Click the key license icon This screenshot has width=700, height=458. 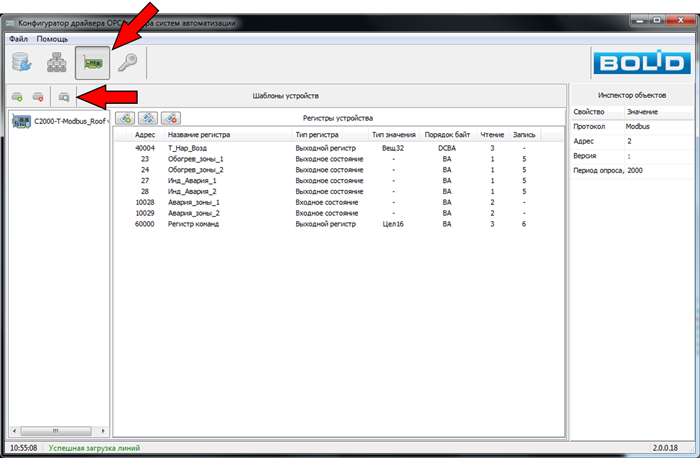point(127,63)
